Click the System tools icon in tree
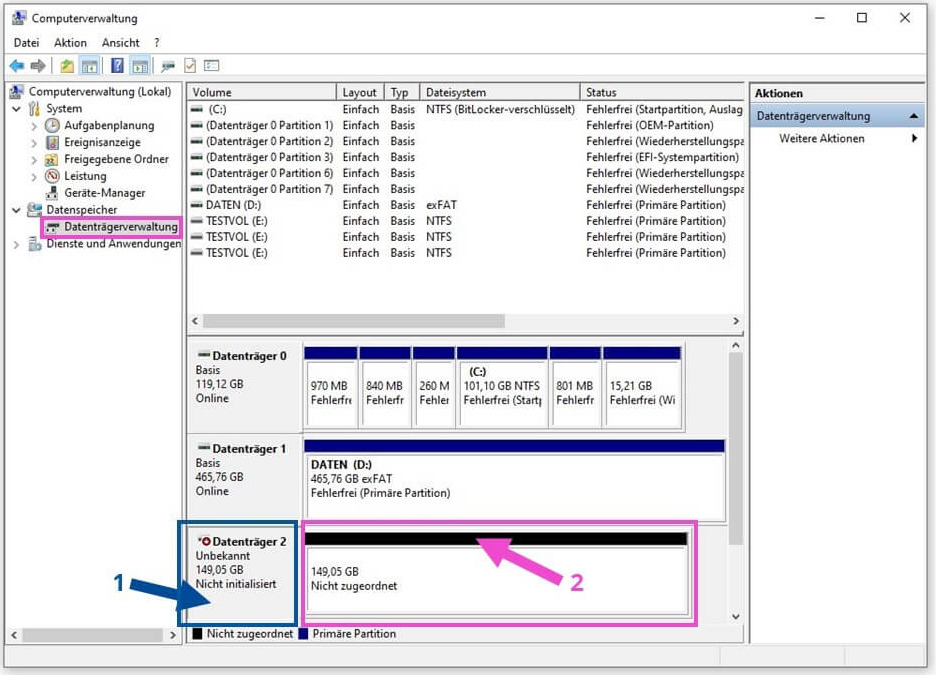 (35, 109)
